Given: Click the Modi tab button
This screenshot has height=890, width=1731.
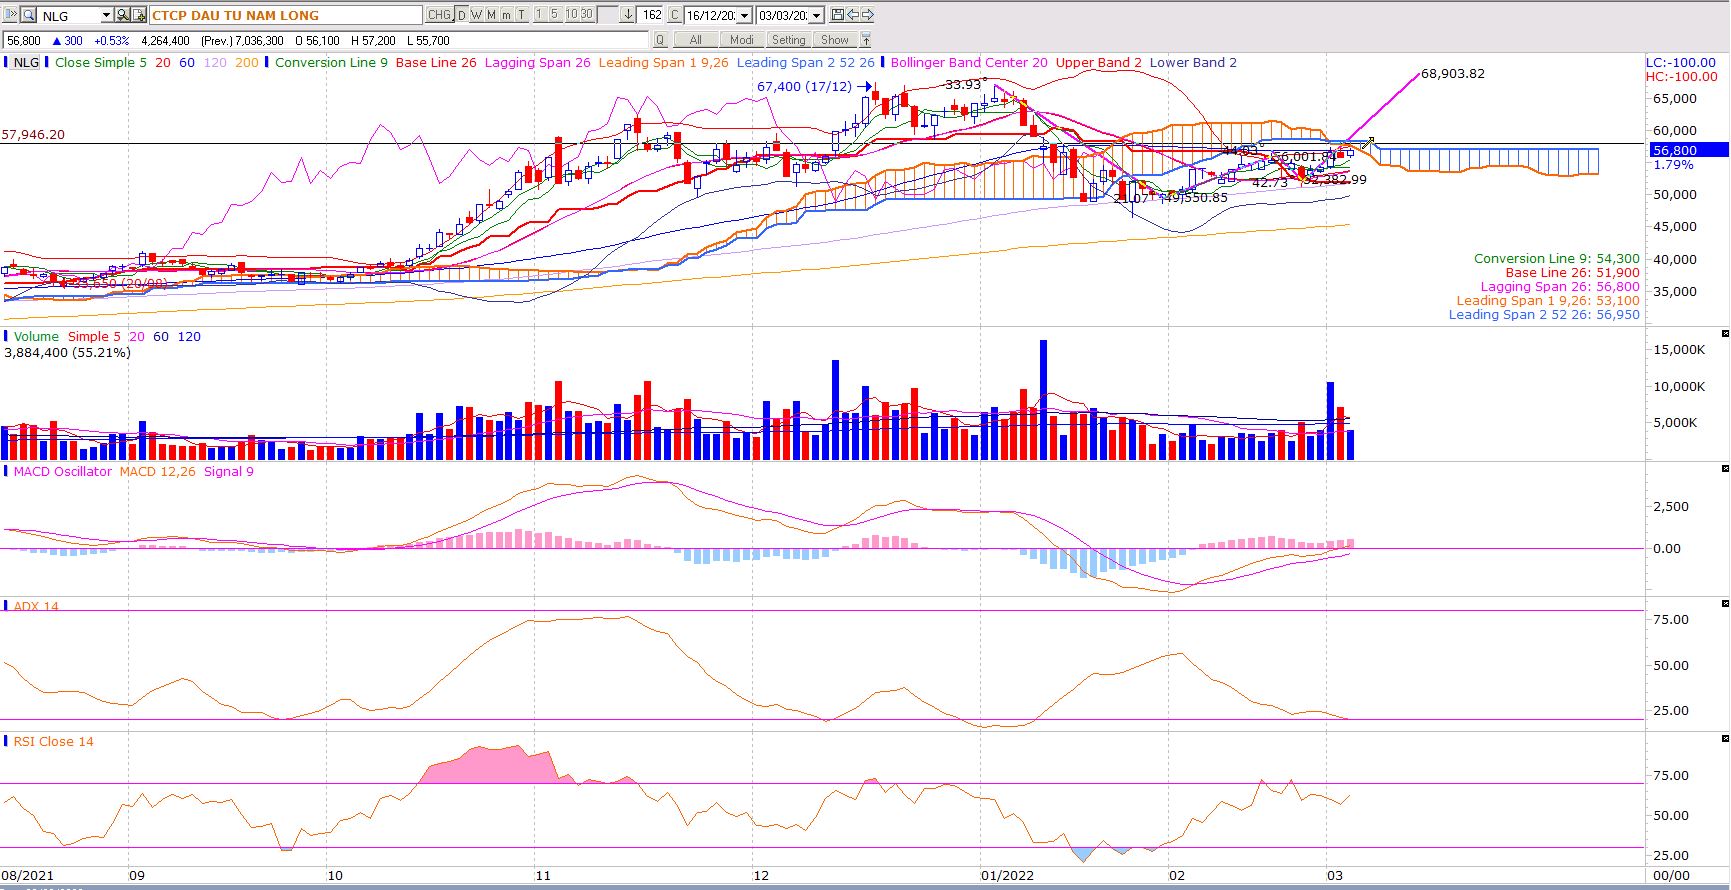Looking at the screenshot, I should tap(741, 40).
